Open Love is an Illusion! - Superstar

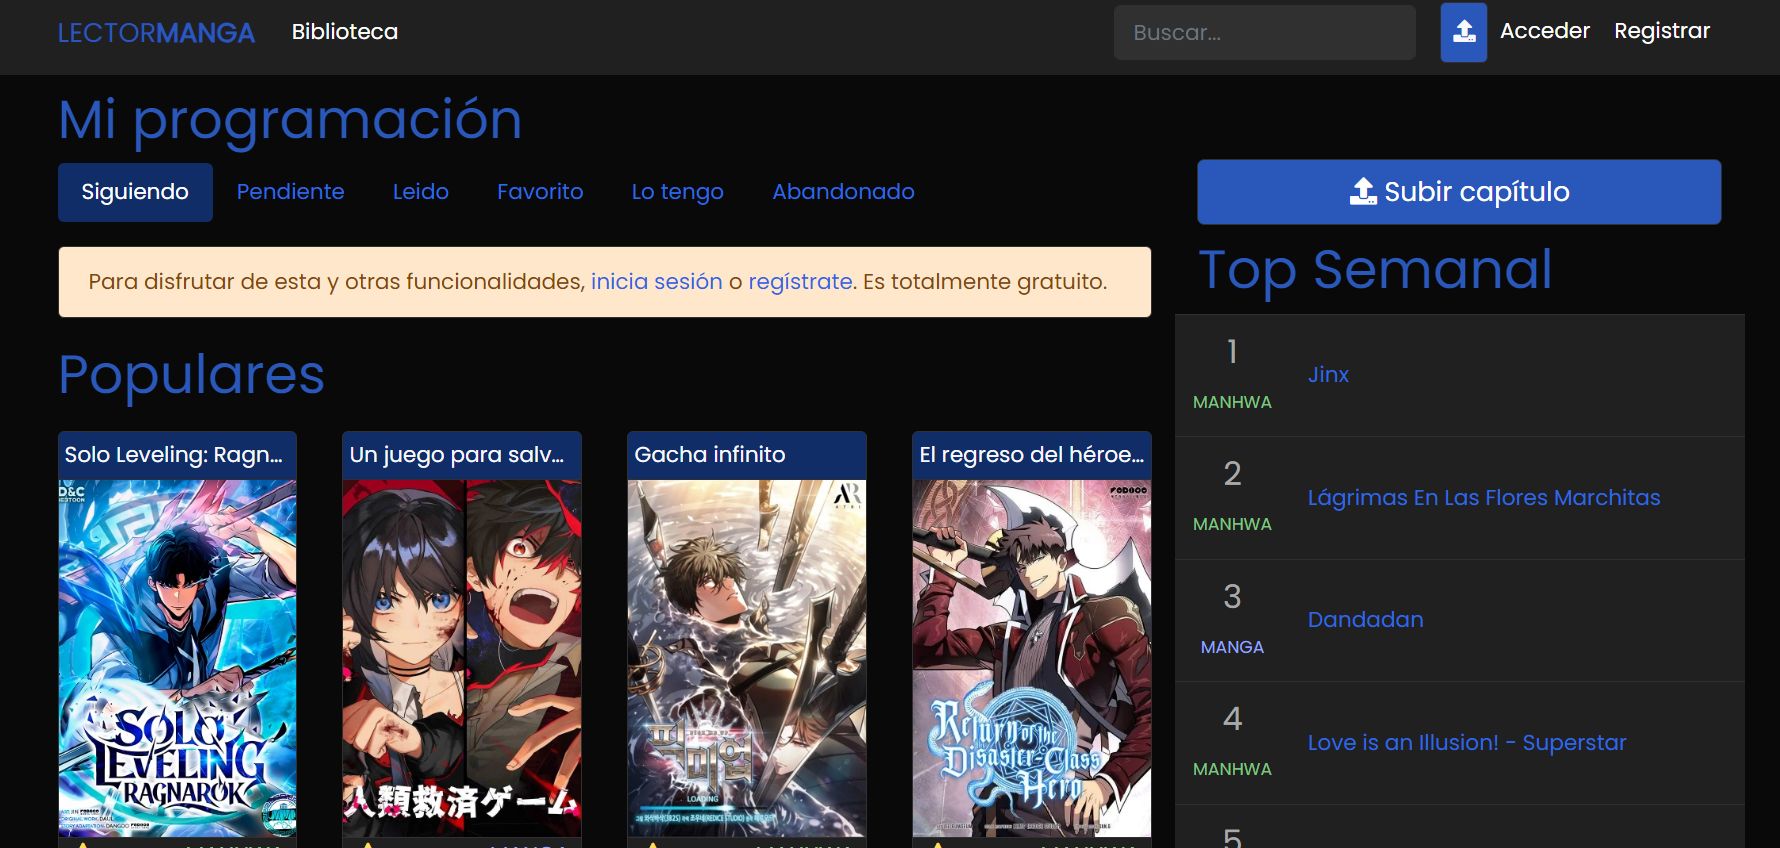tap(1467, 743)
